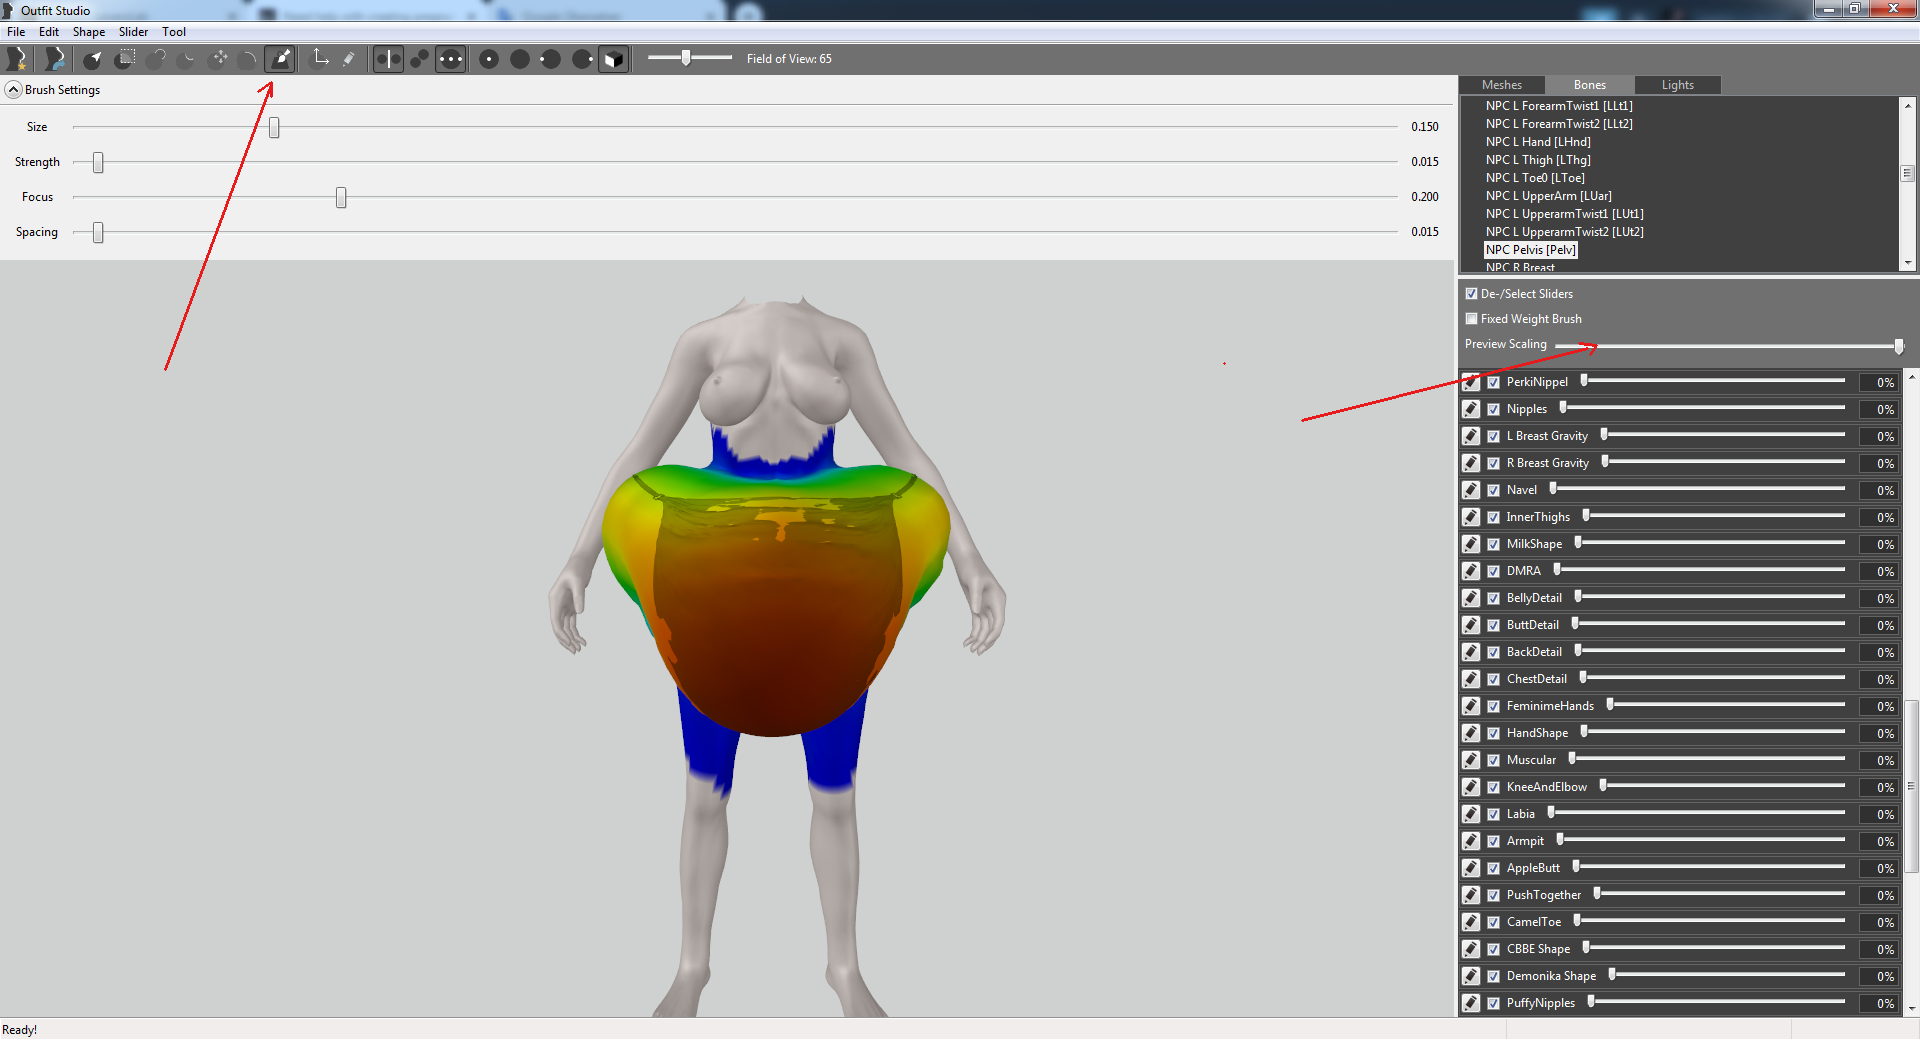This screenshot has width=1920, height=1040.
Task: Select bone NPC L UpperArm [LUar]
Action: 1548,196
